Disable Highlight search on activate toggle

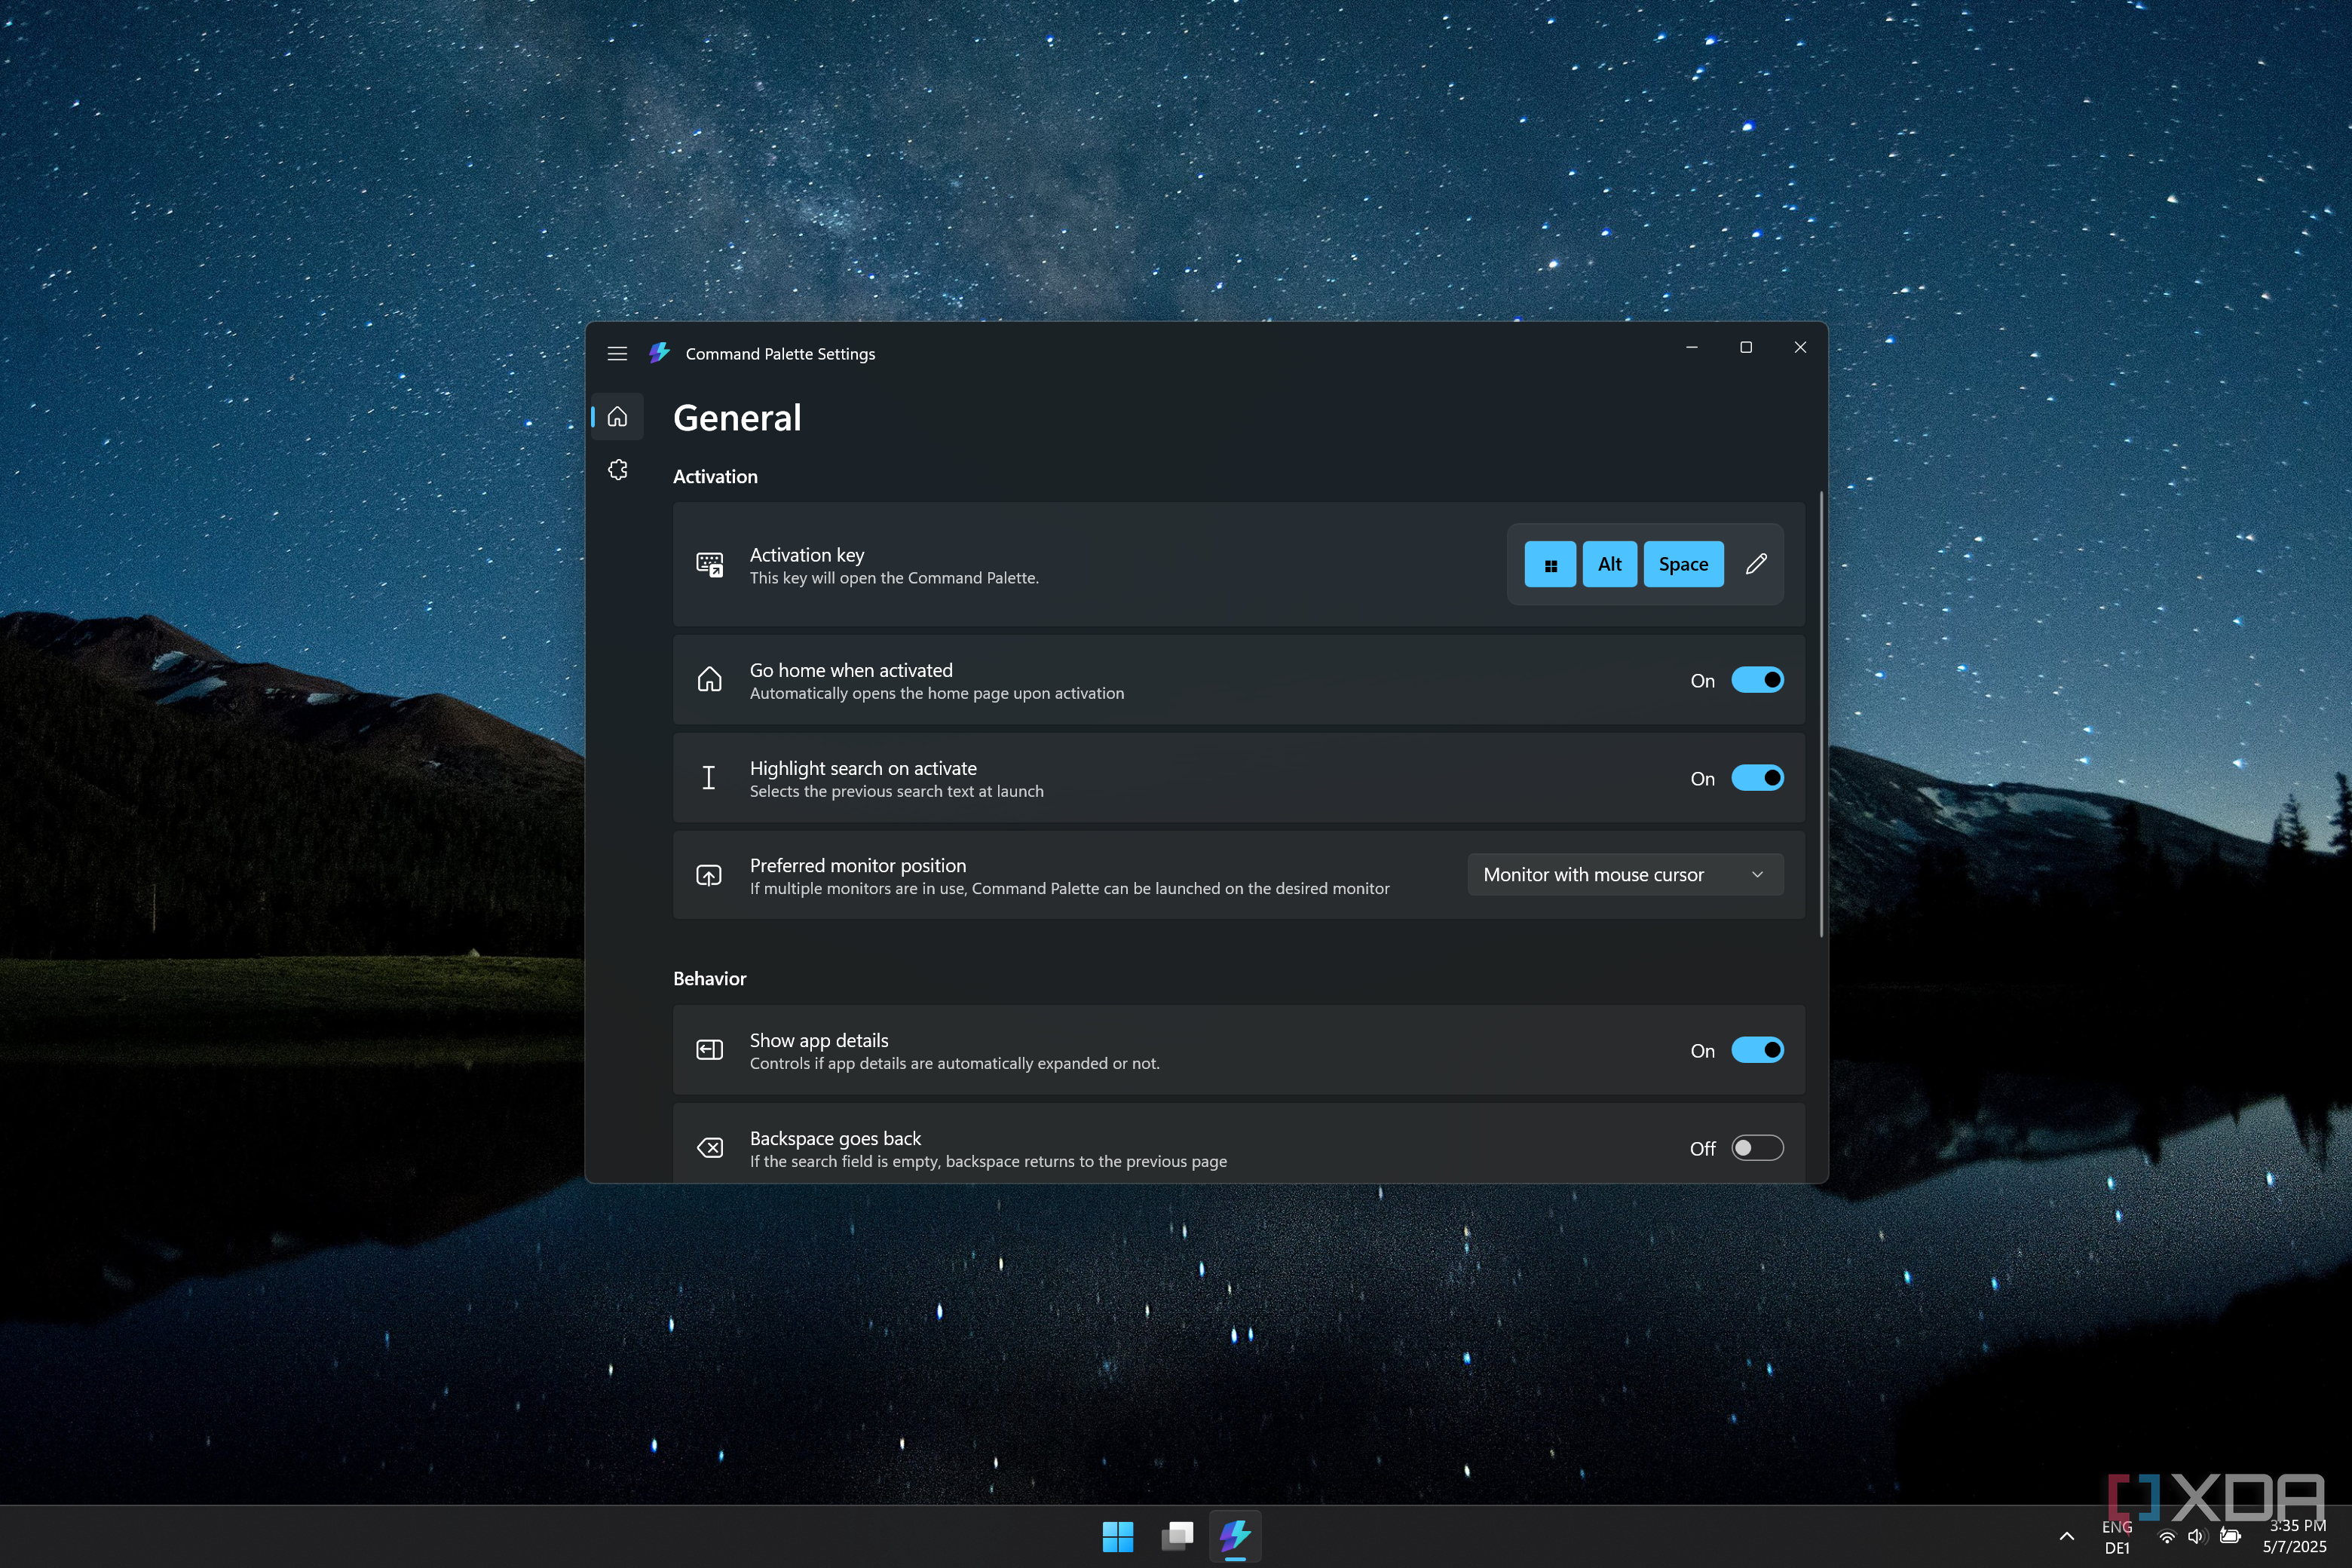1757,778
